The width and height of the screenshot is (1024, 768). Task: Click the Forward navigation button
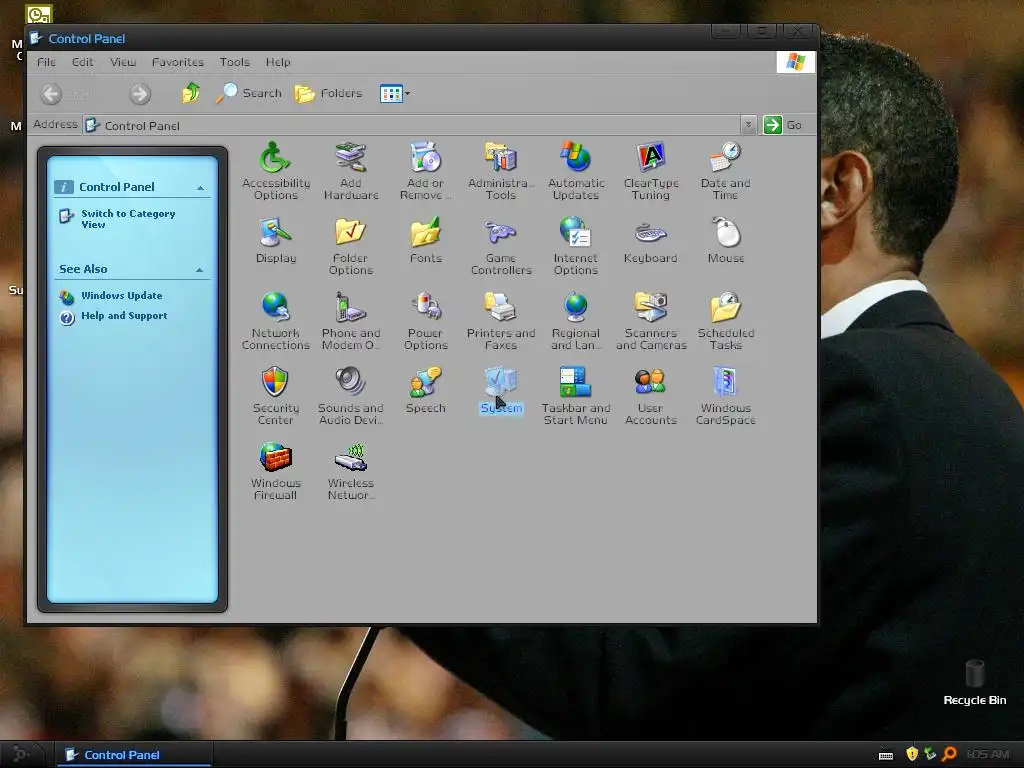coord(139,94)
